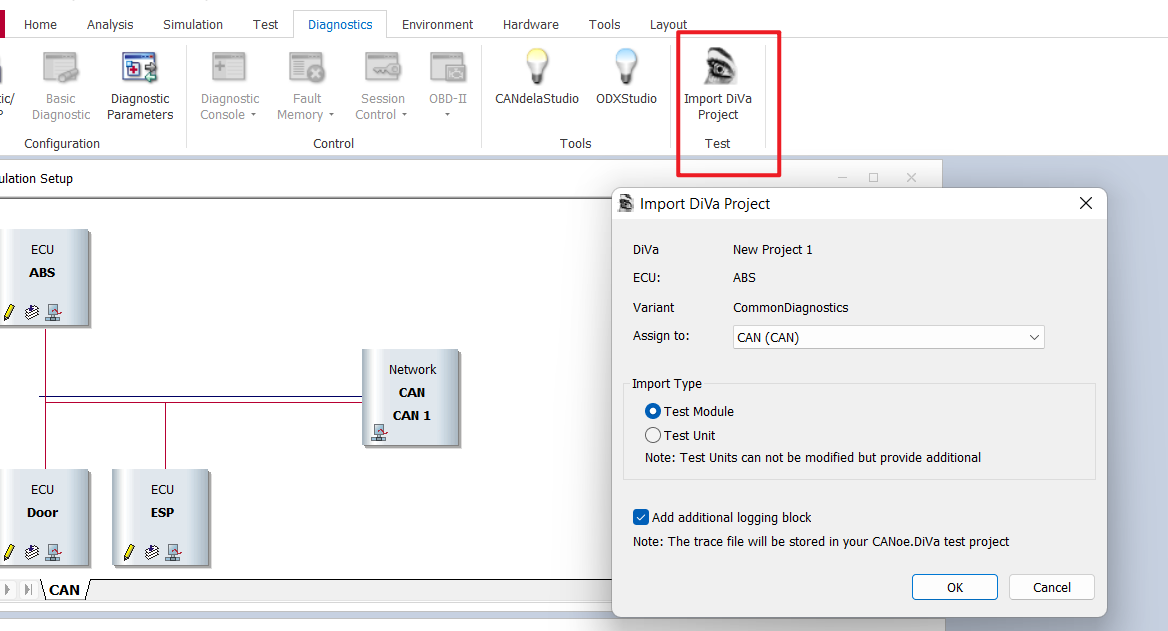Image resolution: width=1168 pixels, height=631 pixels.
Task: Click the tab scroll to last arrow
Action: coord(28,589)
